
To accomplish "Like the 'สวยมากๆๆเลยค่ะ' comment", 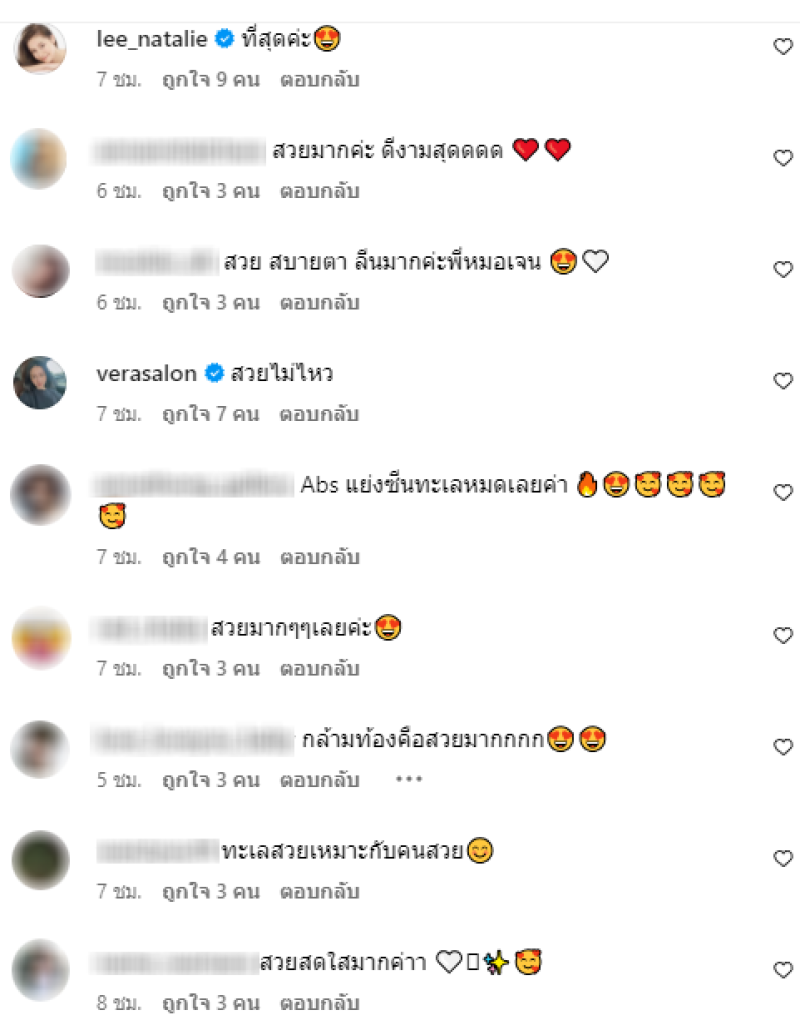I will click(782, 636).
